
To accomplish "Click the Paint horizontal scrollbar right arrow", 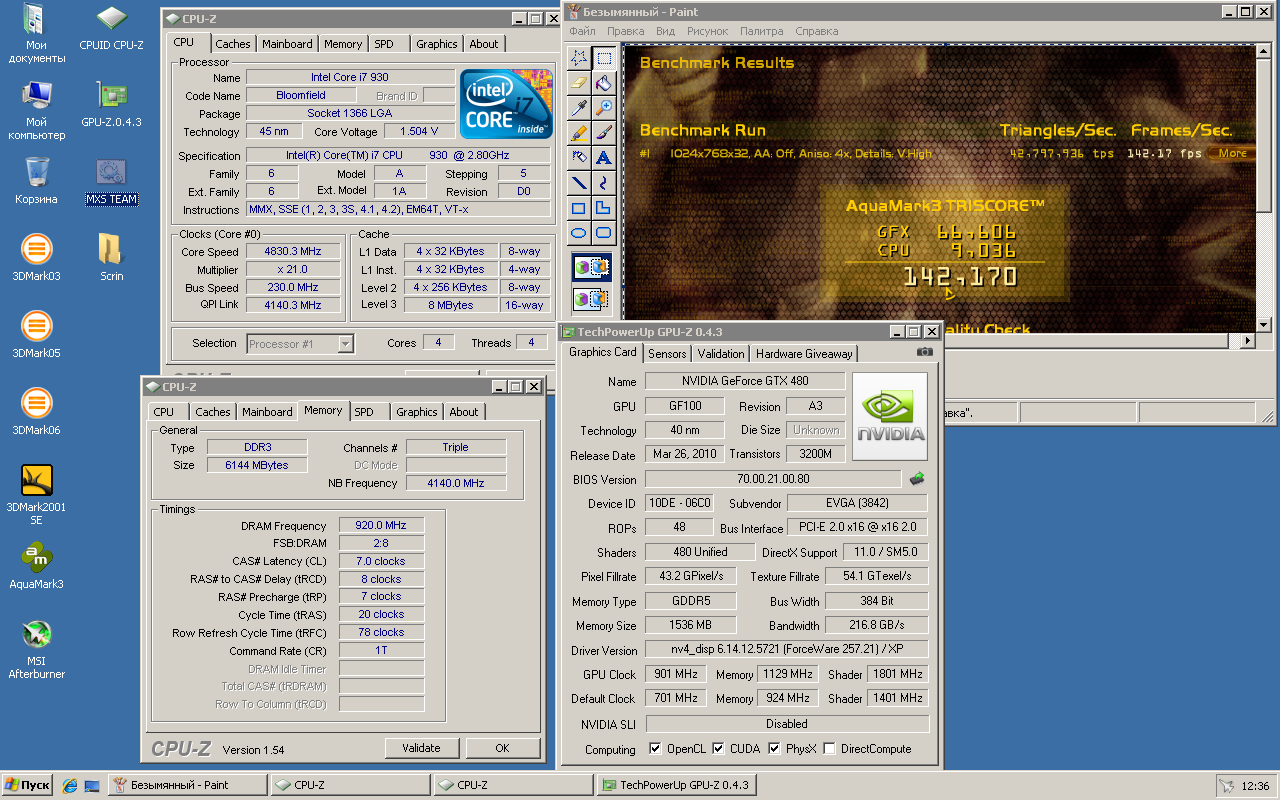I will tap(1247, 341).
